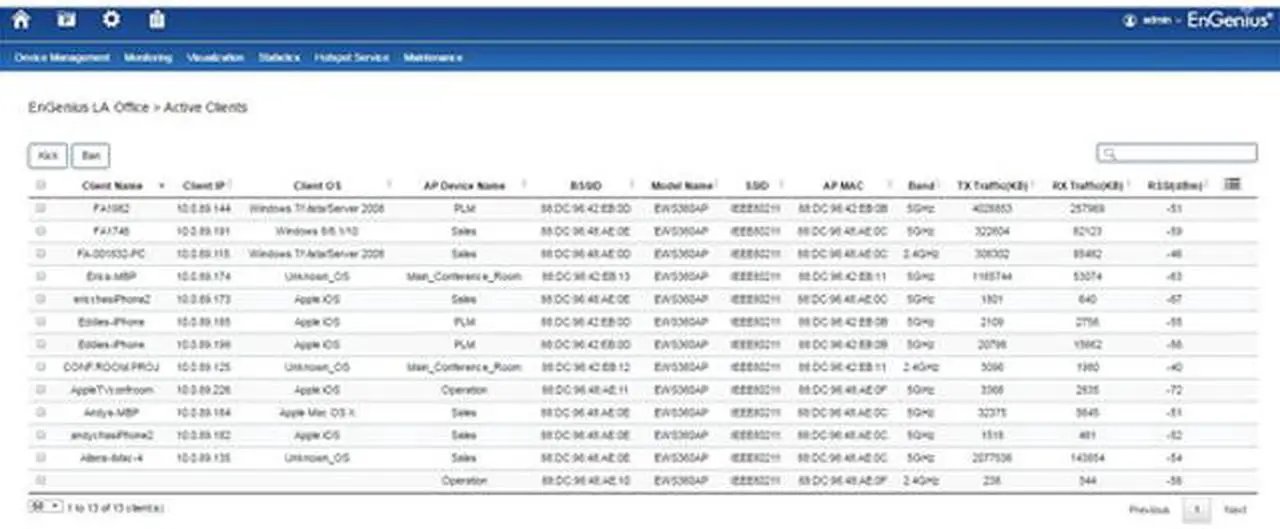1280x529 pixels.
Task: Click TX traffic value 4026653
Action: coord(990,209)
